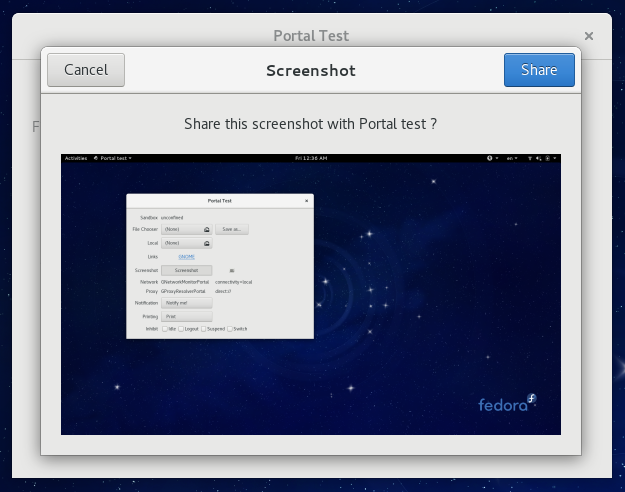
Task: Close the background Portal Test window
Action: 589,36
